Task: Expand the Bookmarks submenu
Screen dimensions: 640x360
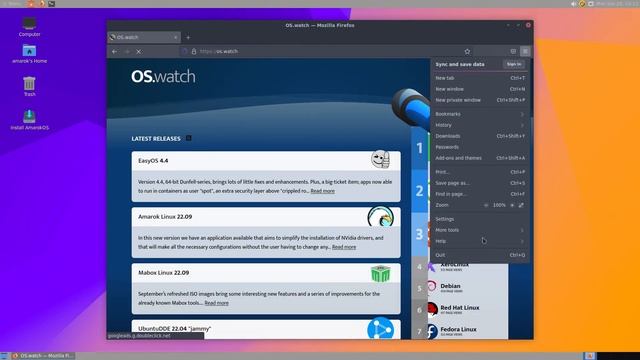Action: pos(480,114)
